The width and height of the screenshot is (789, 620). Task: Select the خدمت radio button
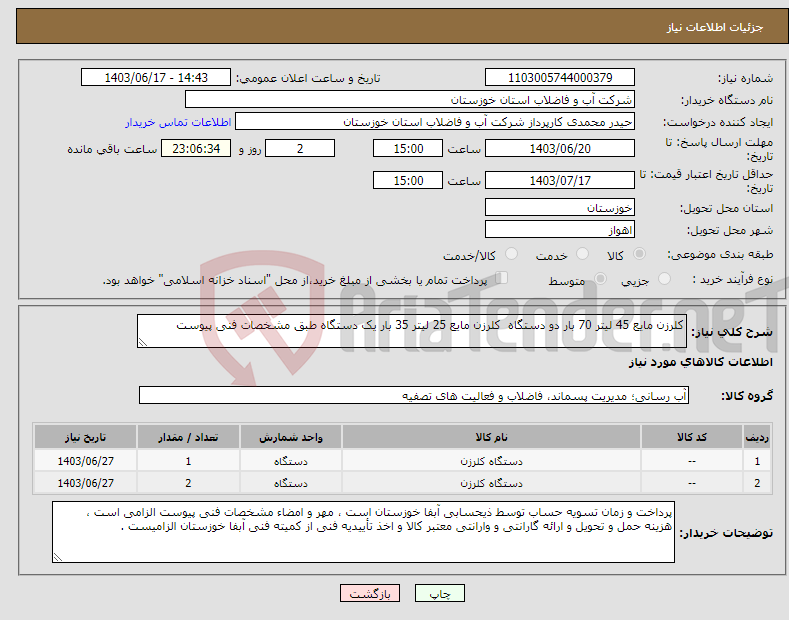point(582,254)
